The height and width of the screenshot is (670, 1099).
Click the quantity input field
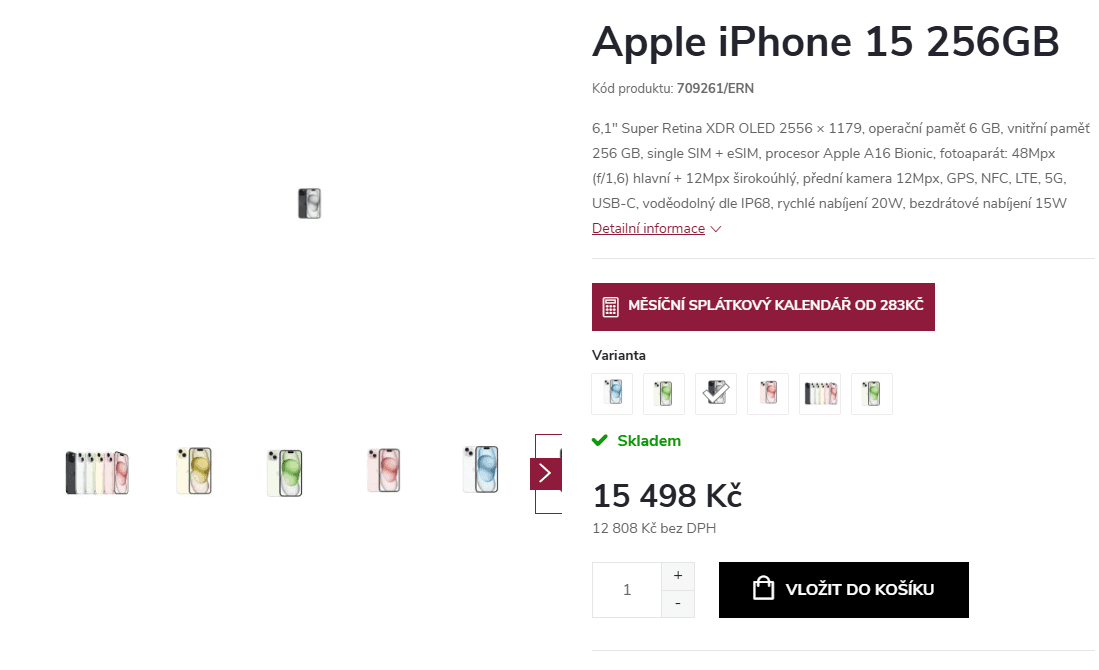(627, 589)
